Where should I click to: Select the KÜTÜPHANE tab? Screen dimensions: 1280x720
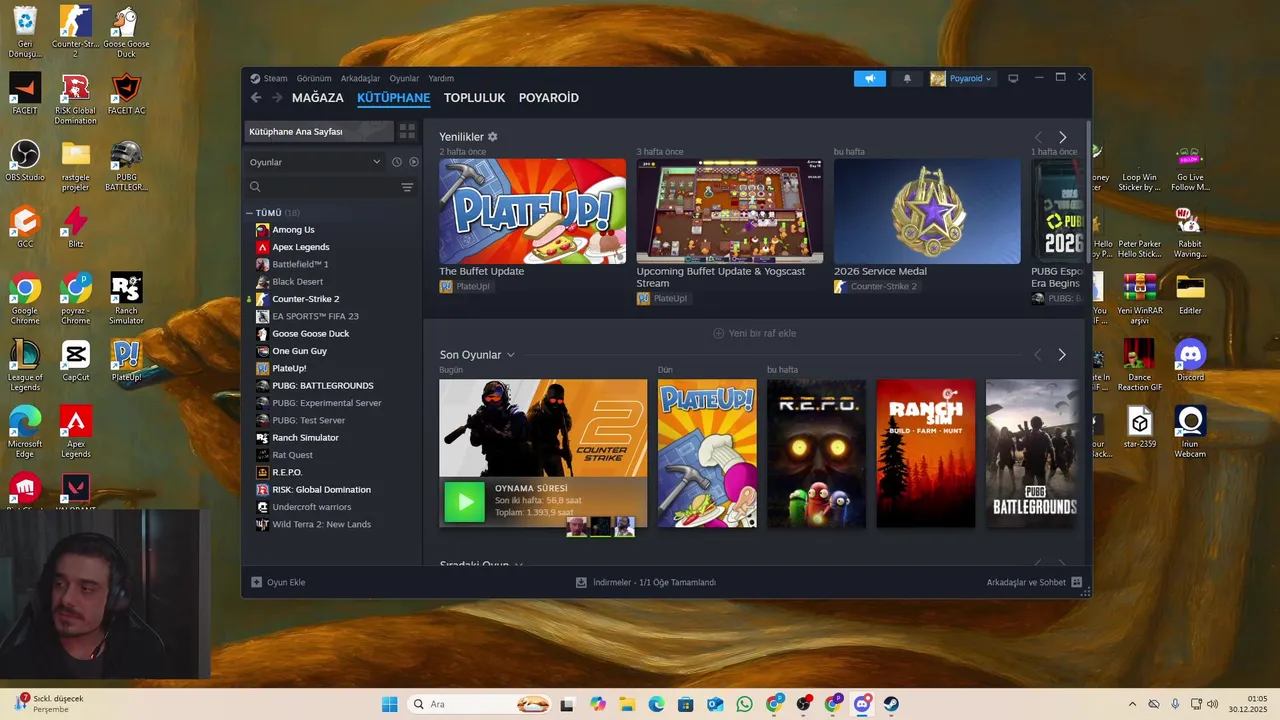[x=394, y=98]
